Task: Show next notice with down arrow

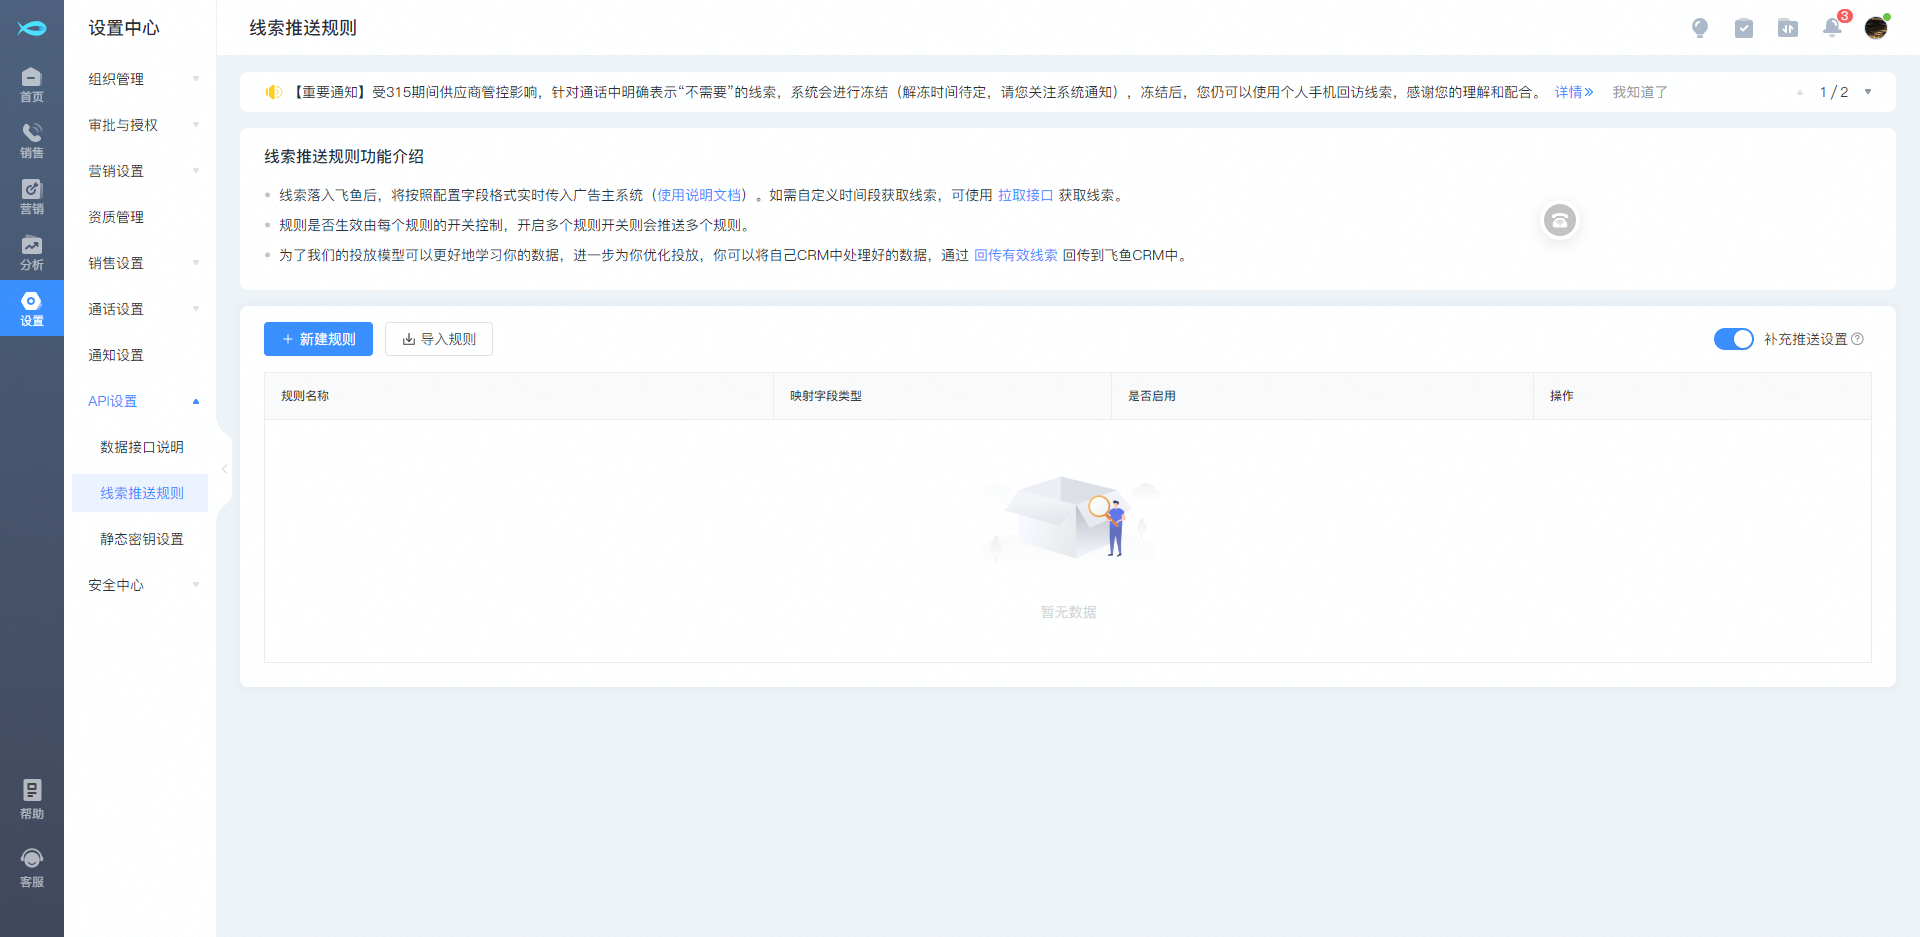Action: [x=1868, y=92]
